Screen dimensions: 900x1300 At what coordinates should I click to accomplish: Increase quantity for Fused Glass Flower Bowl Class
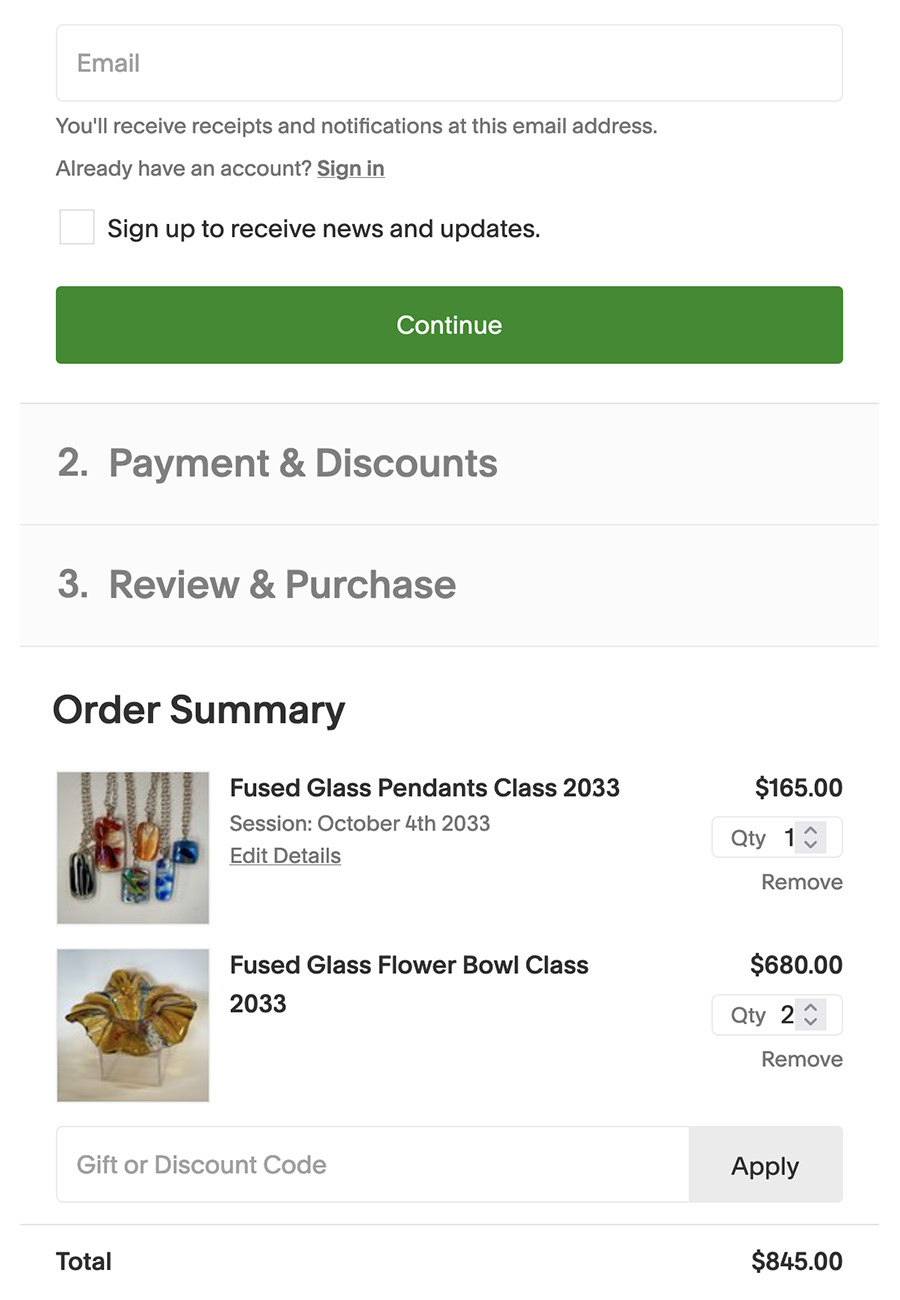[x=811, y=1007]
